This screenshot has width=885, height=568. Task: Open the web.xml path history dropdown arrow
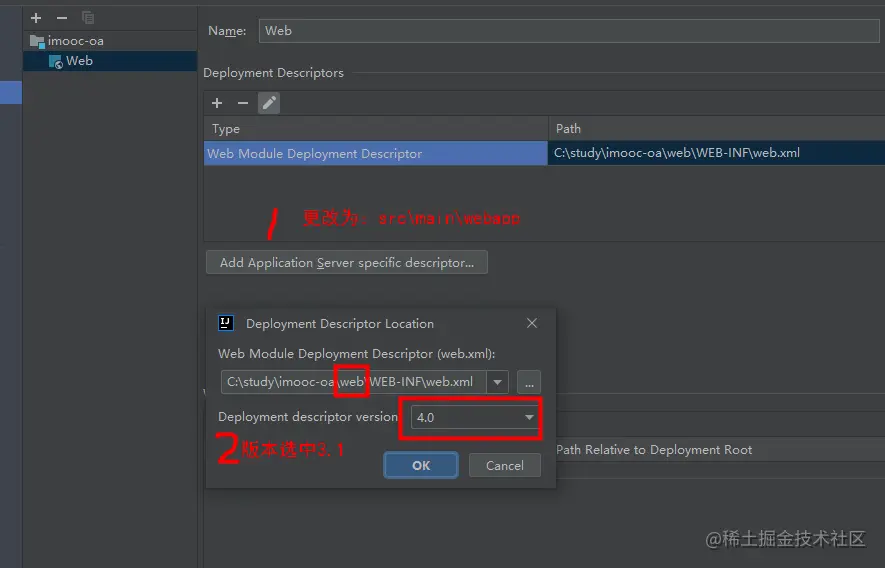pyautogui.click(x=497, y=382)
